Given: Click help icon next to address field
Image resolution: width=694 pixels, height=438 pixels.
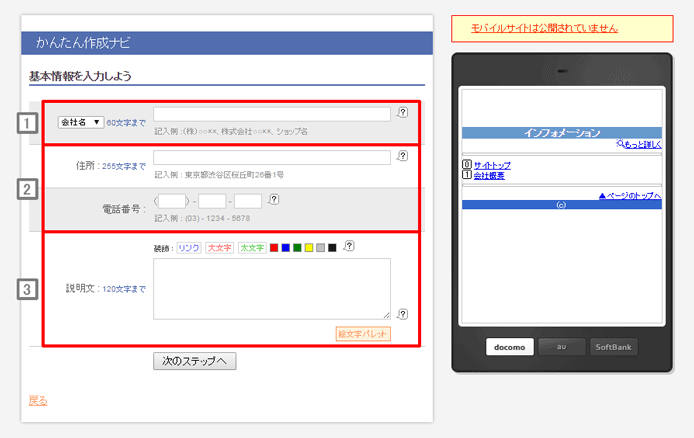Looking at the screenshot, I should point(402,156).
